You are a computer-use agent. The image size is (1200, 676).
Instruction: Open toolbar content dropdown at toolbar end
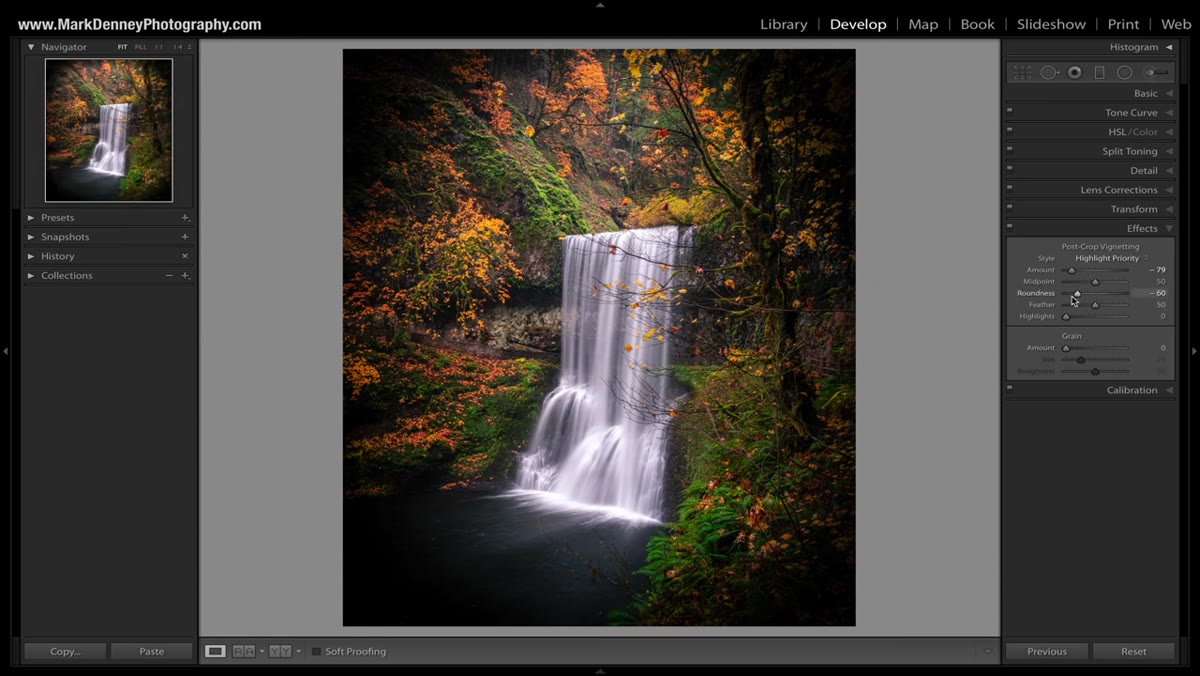pos(988,651)
